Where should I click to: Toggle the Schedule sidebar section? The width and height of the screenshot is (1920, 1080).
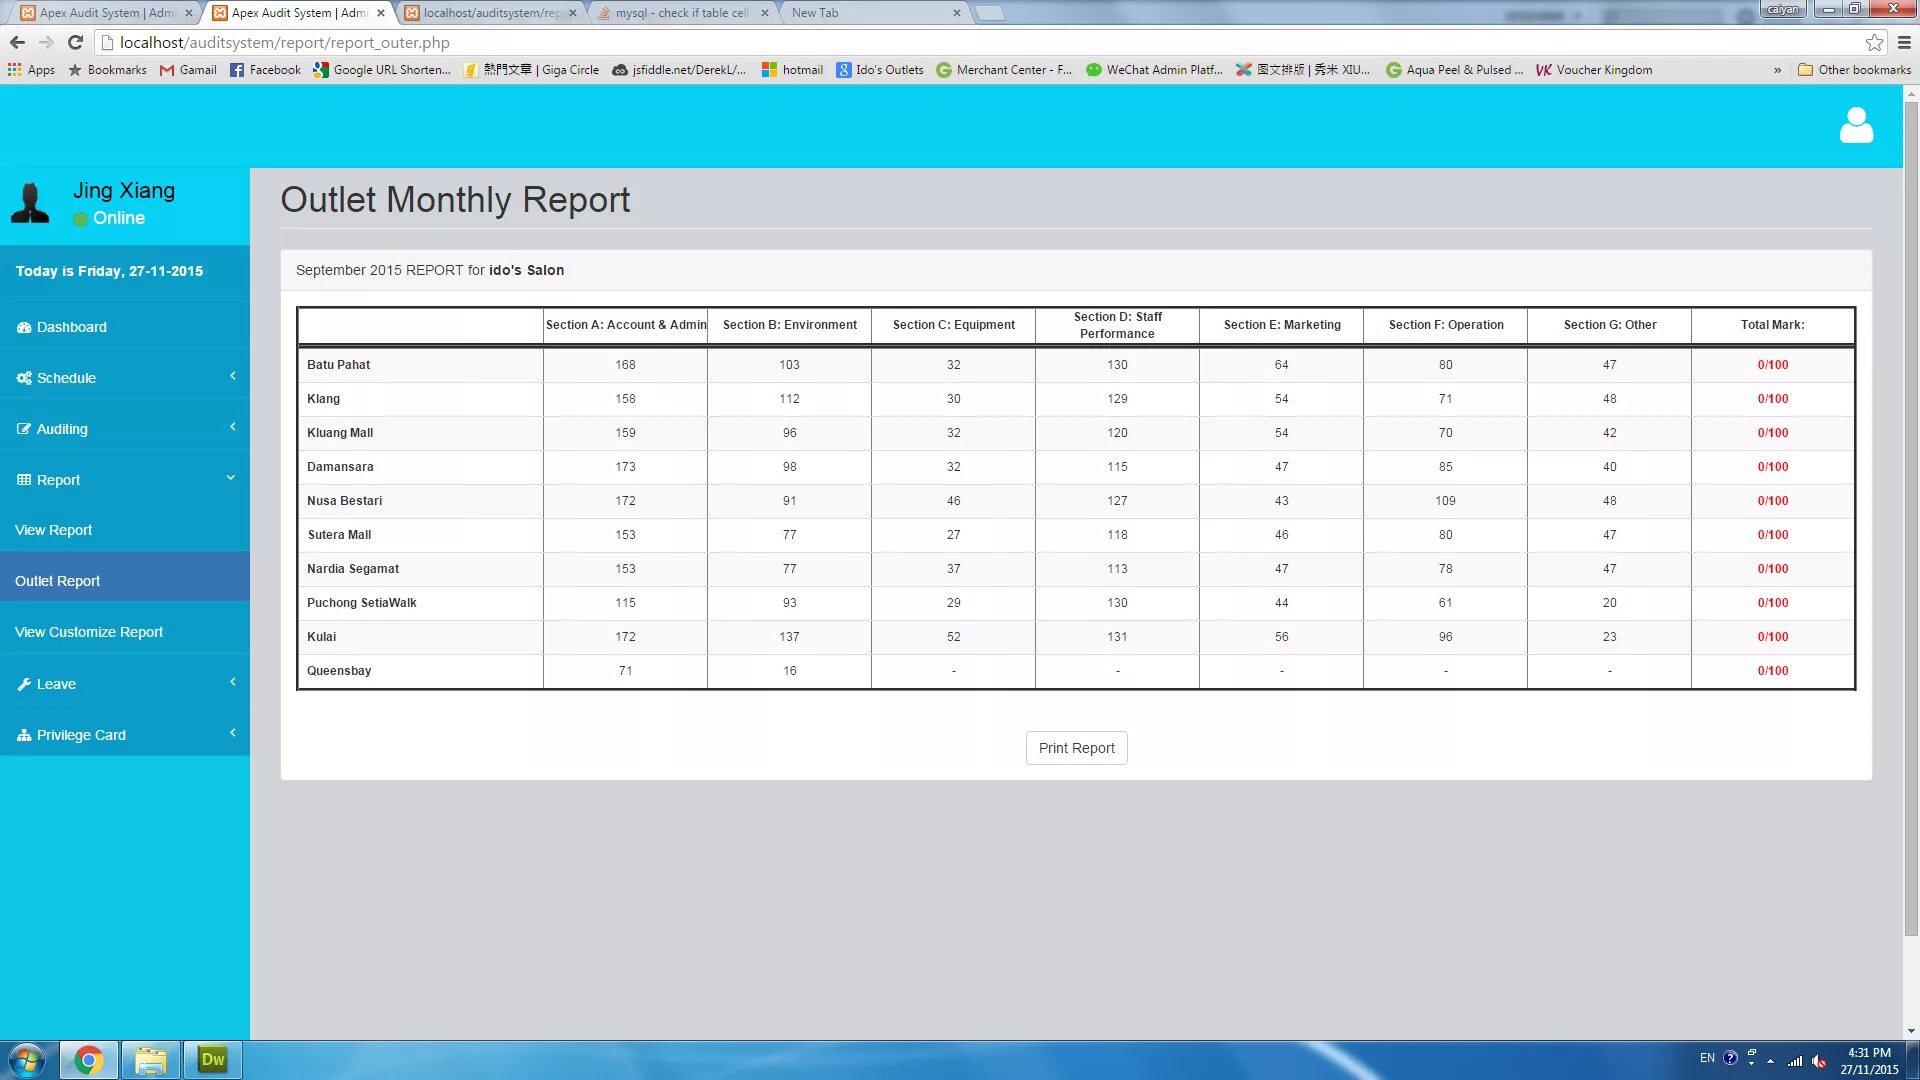[124, 377]
